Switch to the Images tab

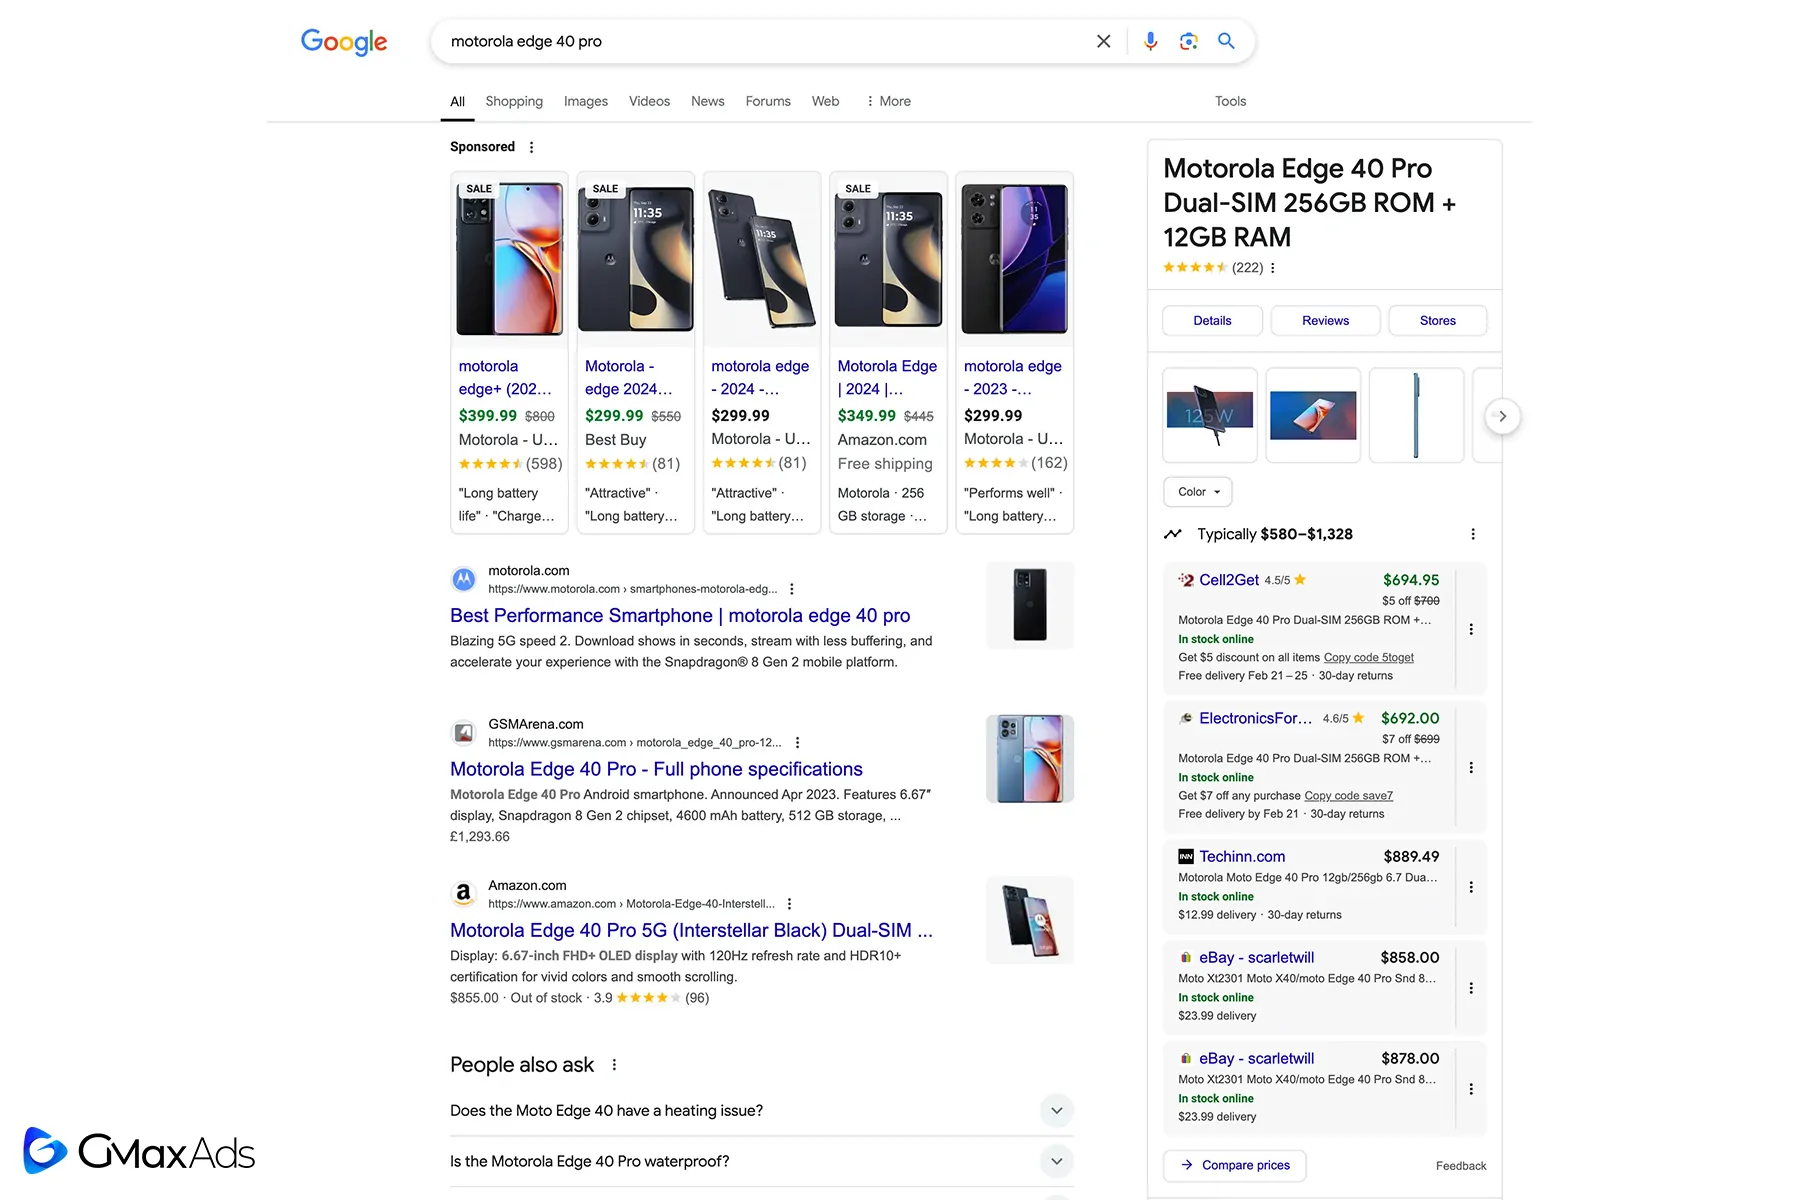[586, 101]
